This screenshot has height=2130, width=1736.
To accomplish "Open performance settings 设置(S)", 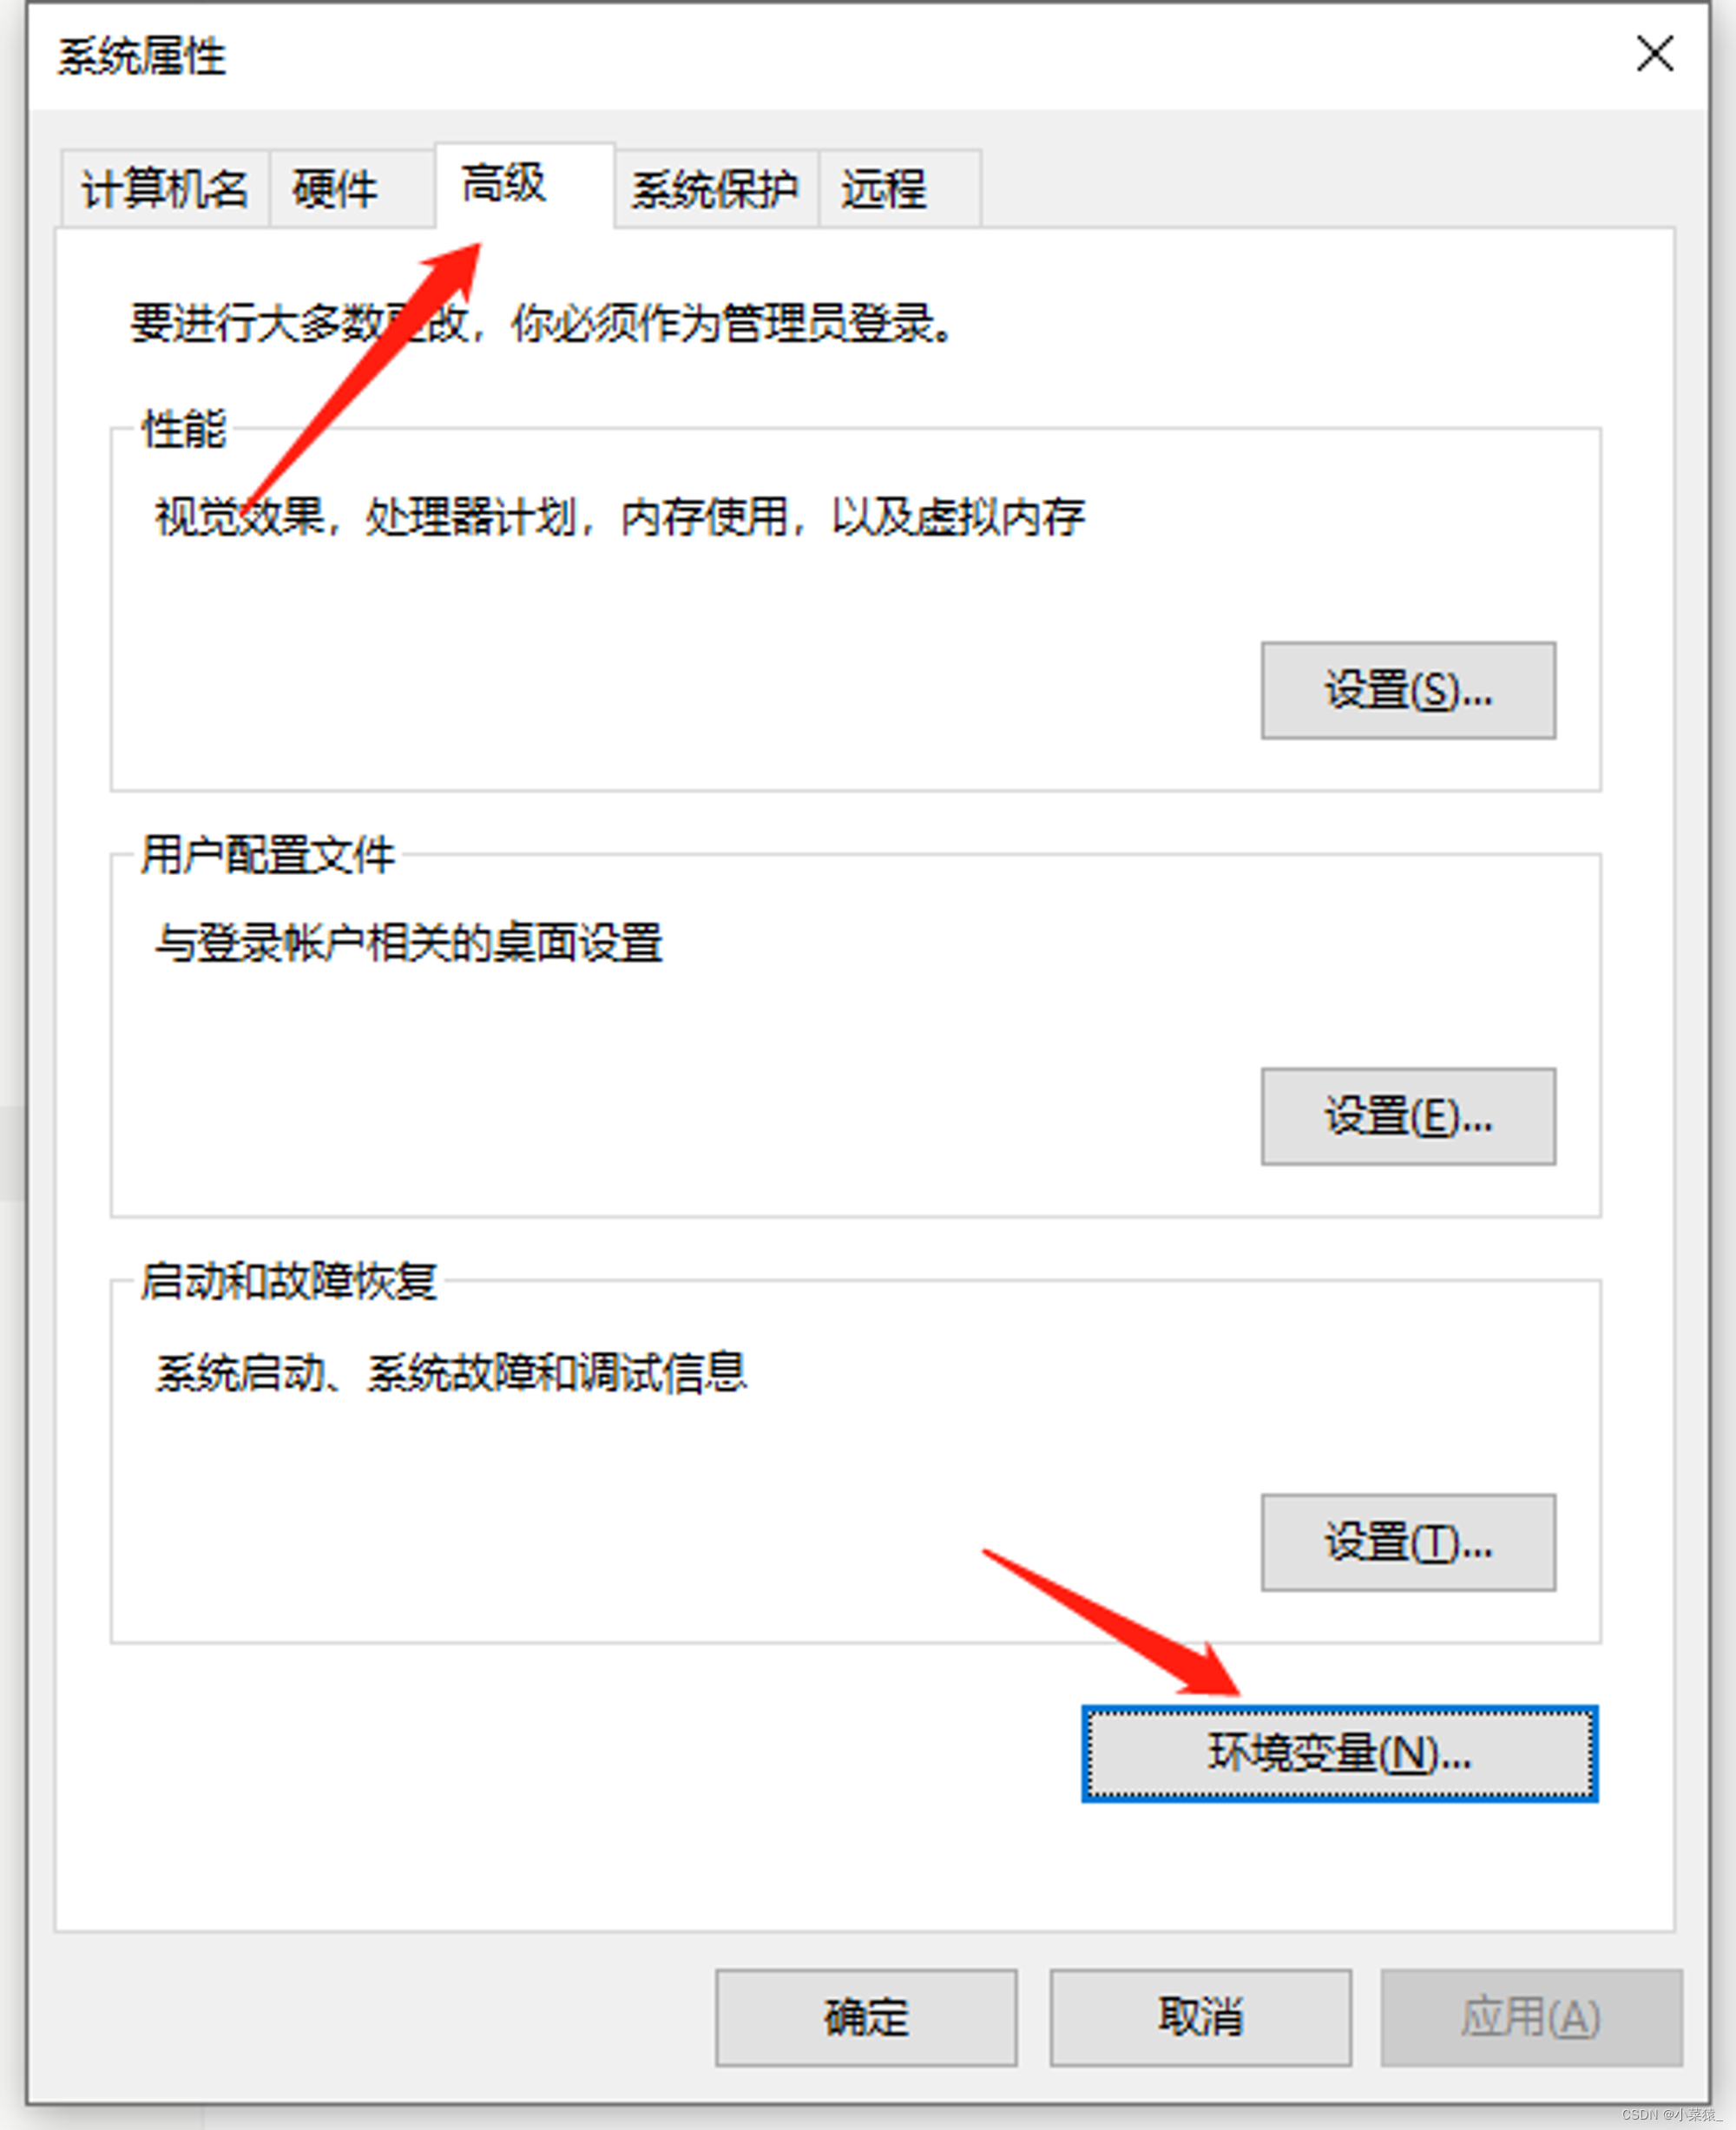I will tap(1408, 691).
